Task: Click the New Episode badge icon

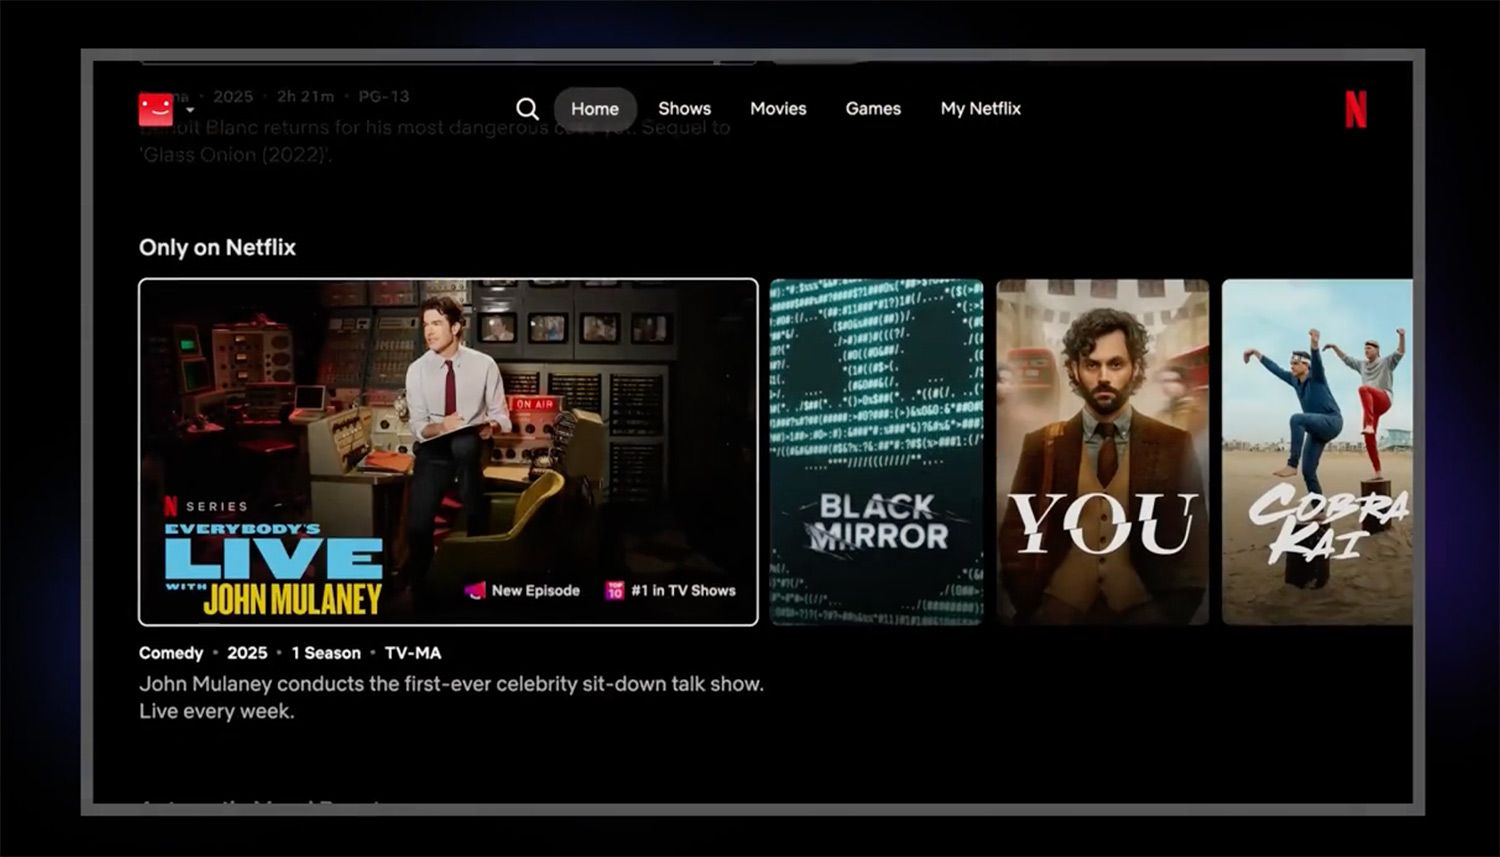Action: [x=474, y=591]
